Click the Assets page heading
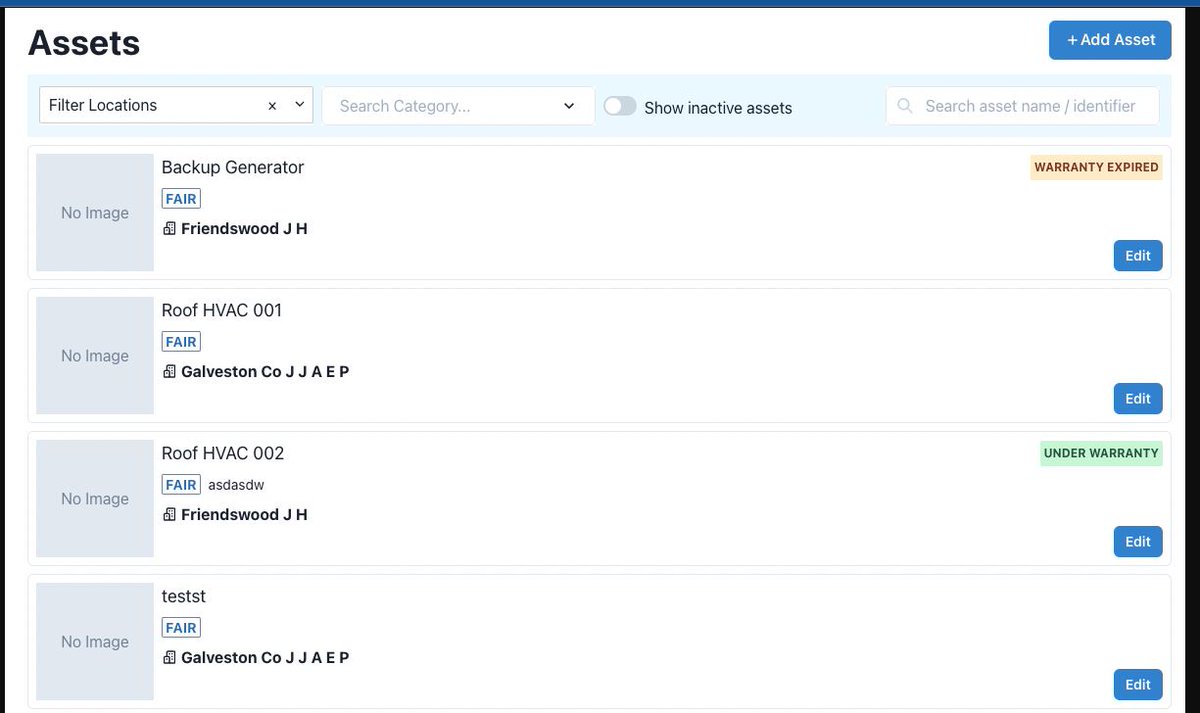Image resolution: width=1200 pixels, height=713 pixels. tap(84, 42)
